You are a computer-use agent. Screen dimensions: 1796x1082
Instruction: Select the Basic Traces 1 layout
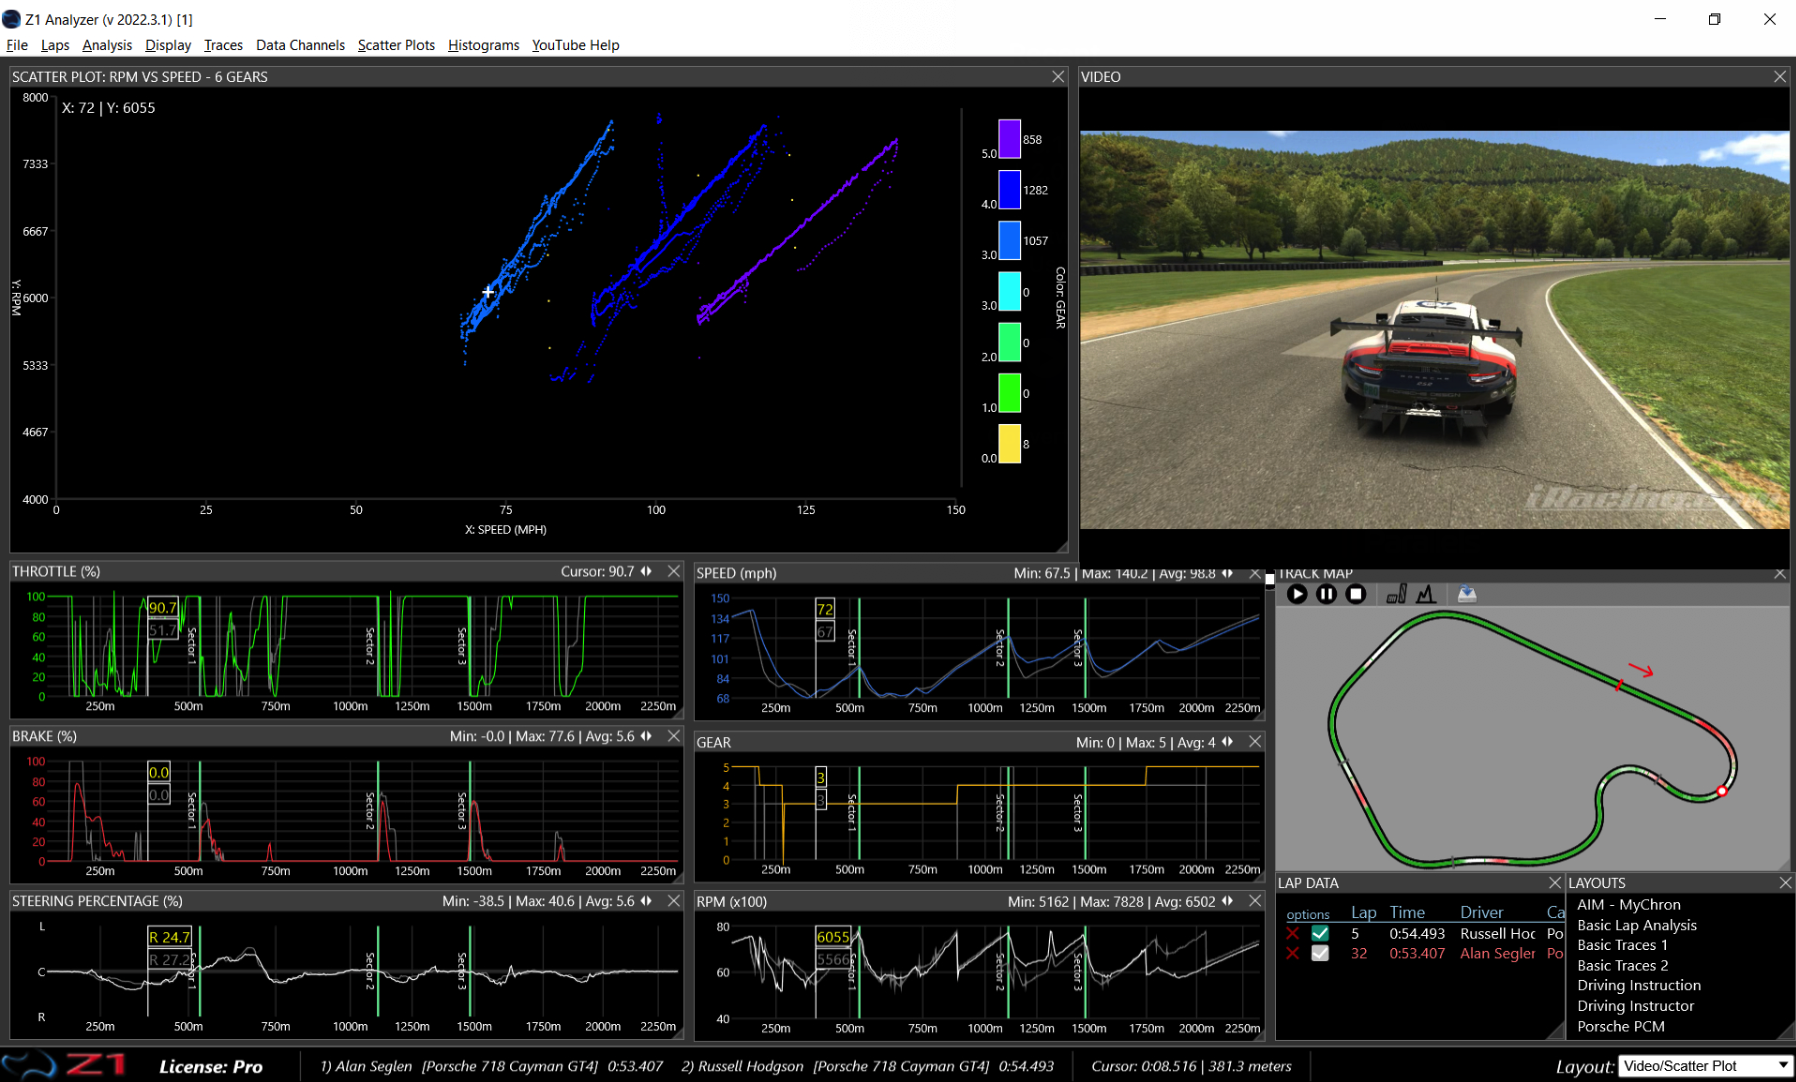(x=1622, y=945)
